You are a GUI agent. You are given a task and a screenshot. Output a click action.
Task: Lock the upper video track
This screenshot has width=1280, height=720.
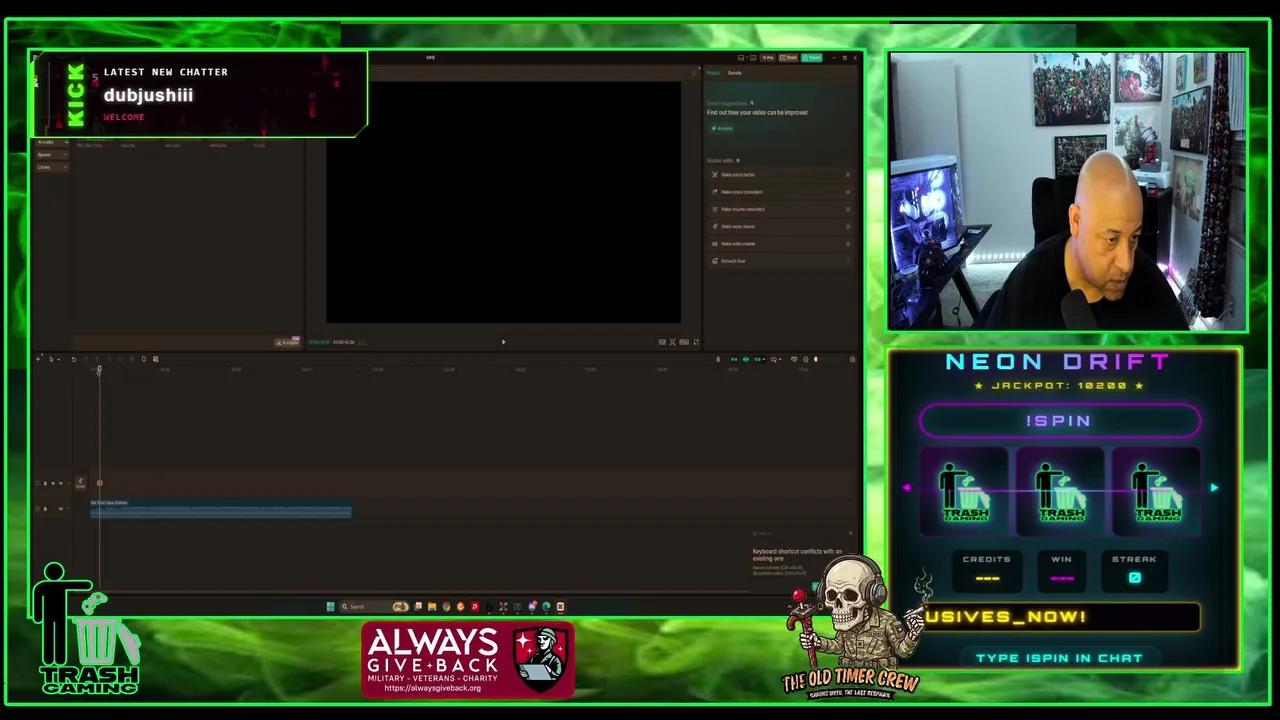[45, 483]
